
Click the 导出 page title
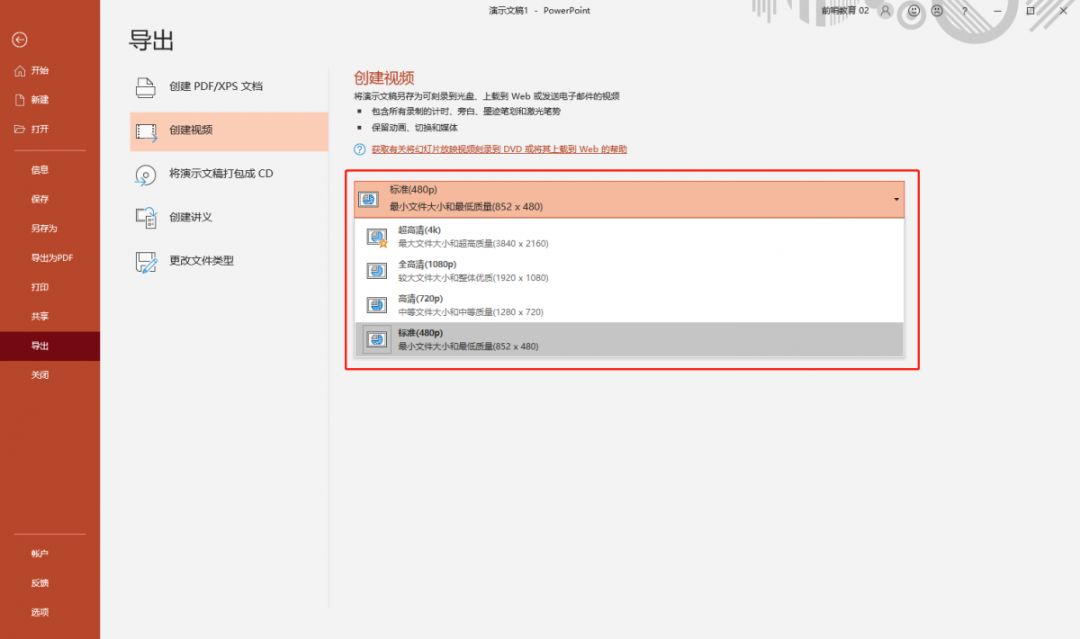coord(151,41)
